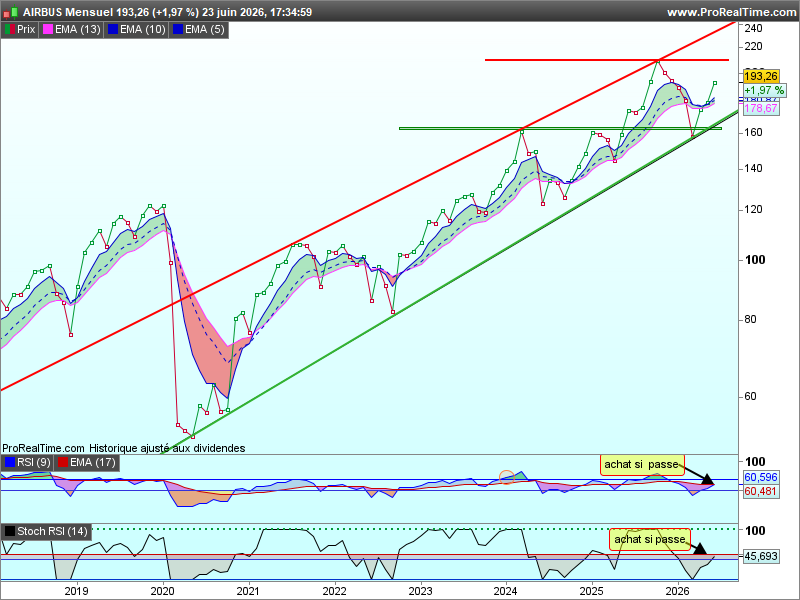Click the black Stoch RSI color swatch

pyautogui.click(x=10, y=531)
